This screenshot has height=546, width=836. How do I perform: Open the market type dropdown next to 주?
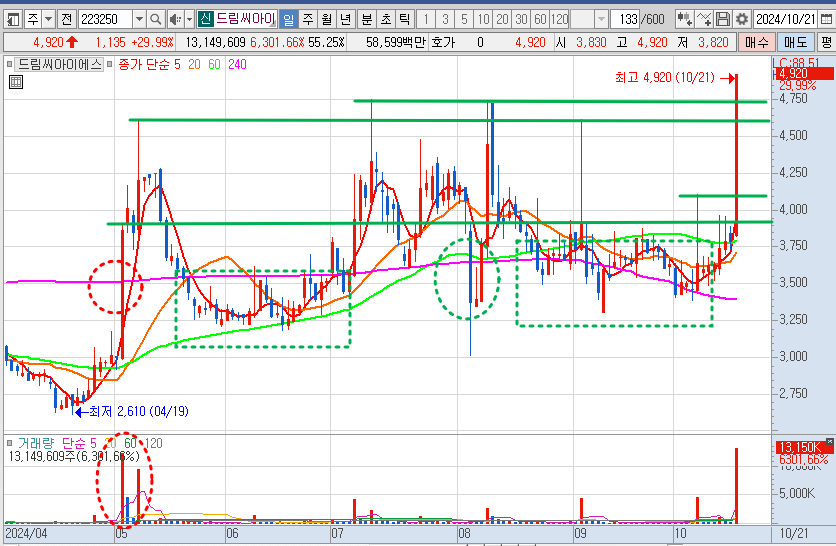coord(49,20)
